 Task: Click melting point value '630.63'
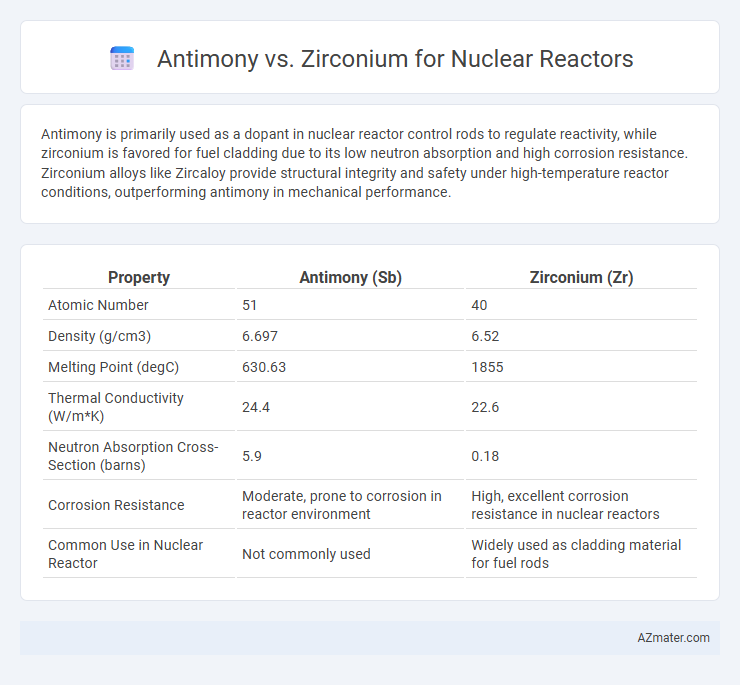point(264,367)
